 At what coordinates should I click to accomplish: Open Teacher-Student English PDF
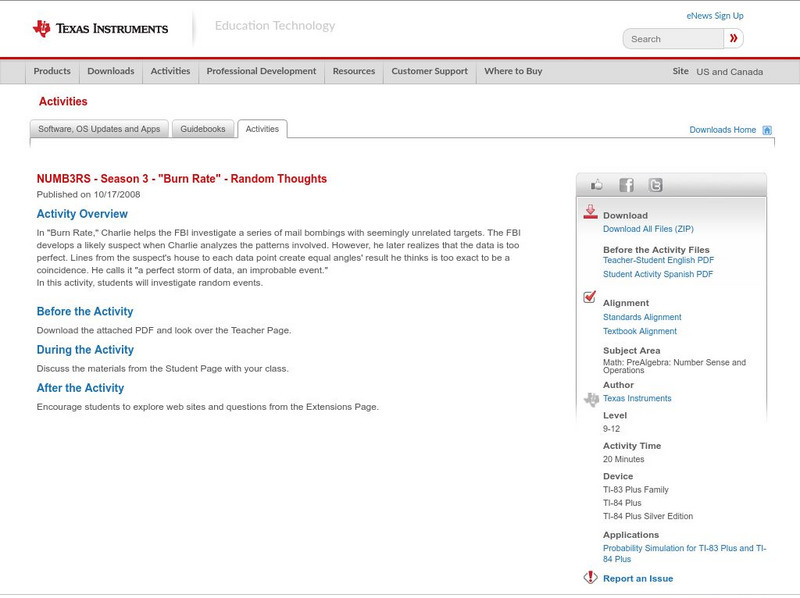coord(658,260)
